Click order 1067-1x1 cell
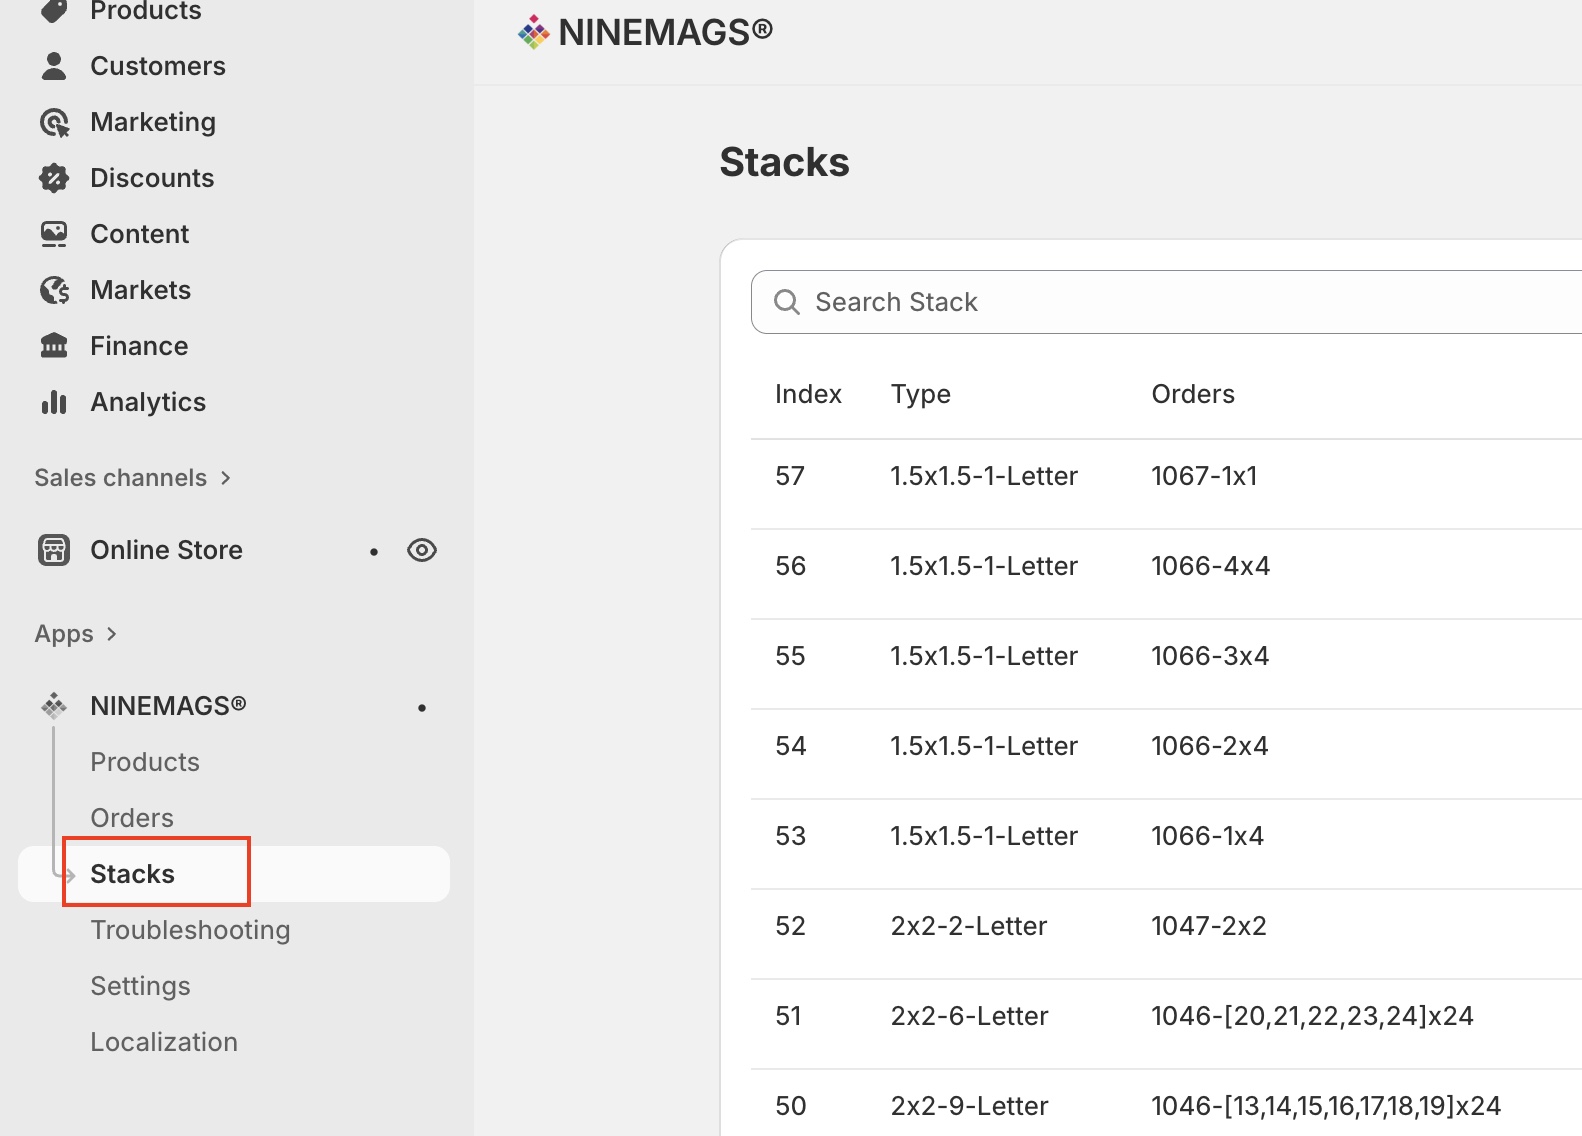 tap(1204, 476)
